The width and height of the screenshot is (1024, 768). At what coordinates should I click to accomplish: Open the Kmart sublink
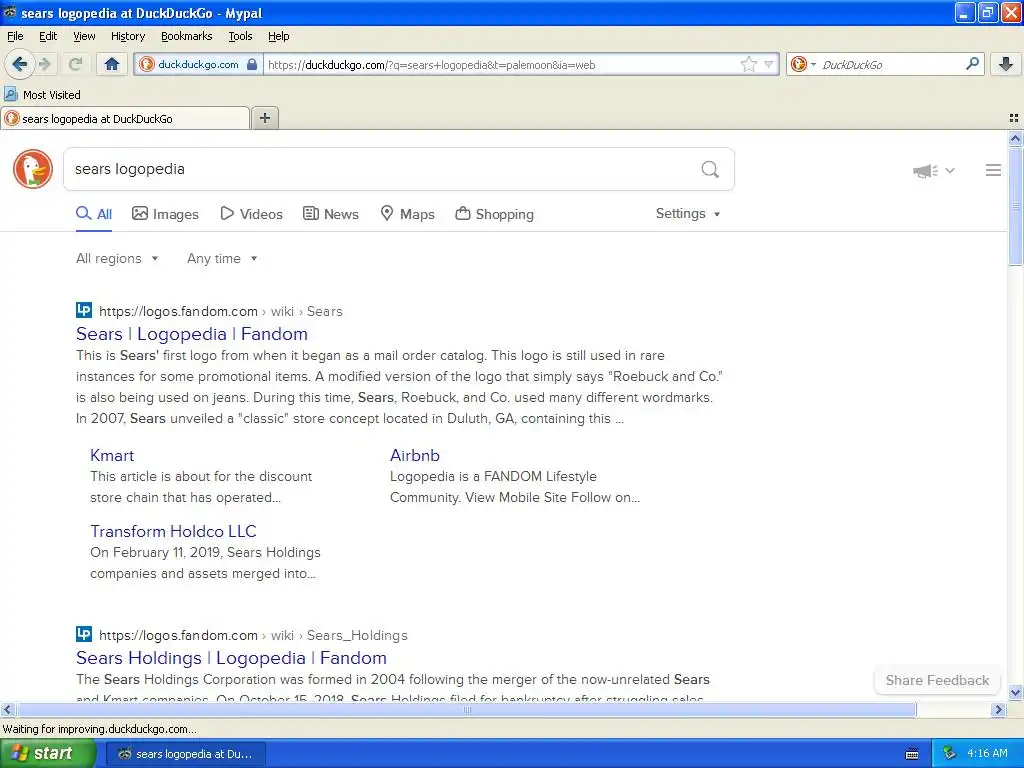coord(112,455)
